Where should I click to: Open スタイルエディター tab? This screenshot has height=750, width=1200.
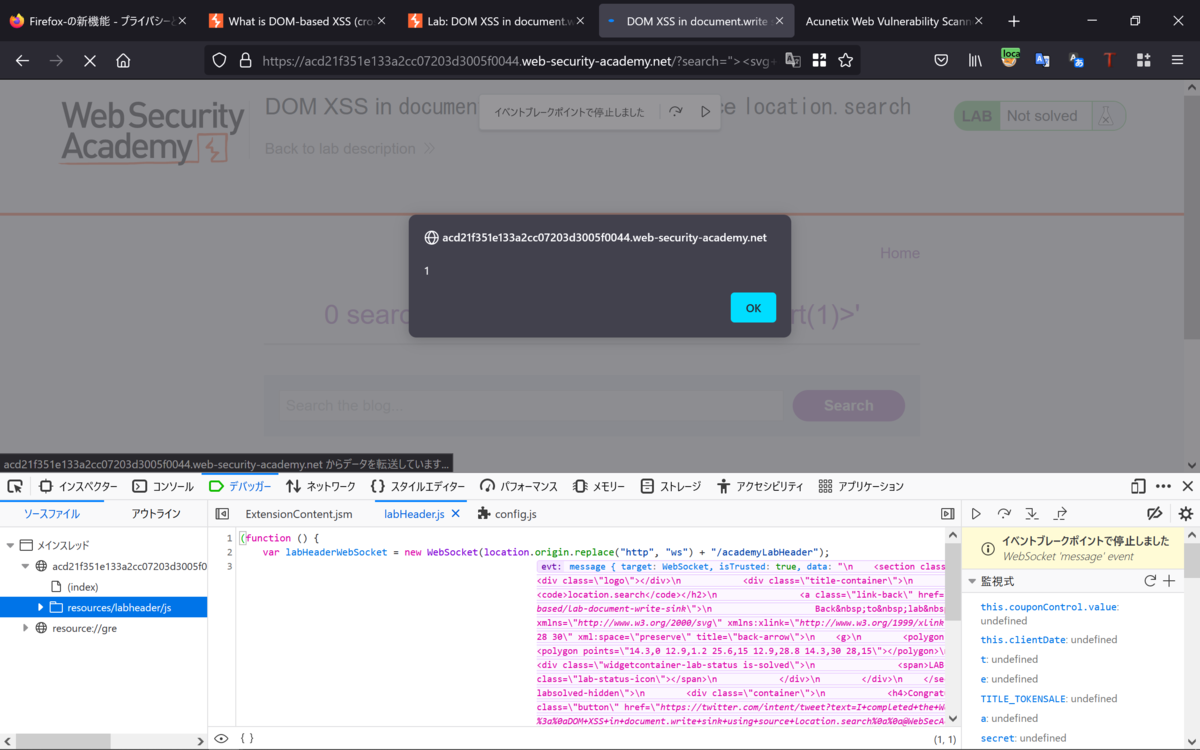(417, 486)
